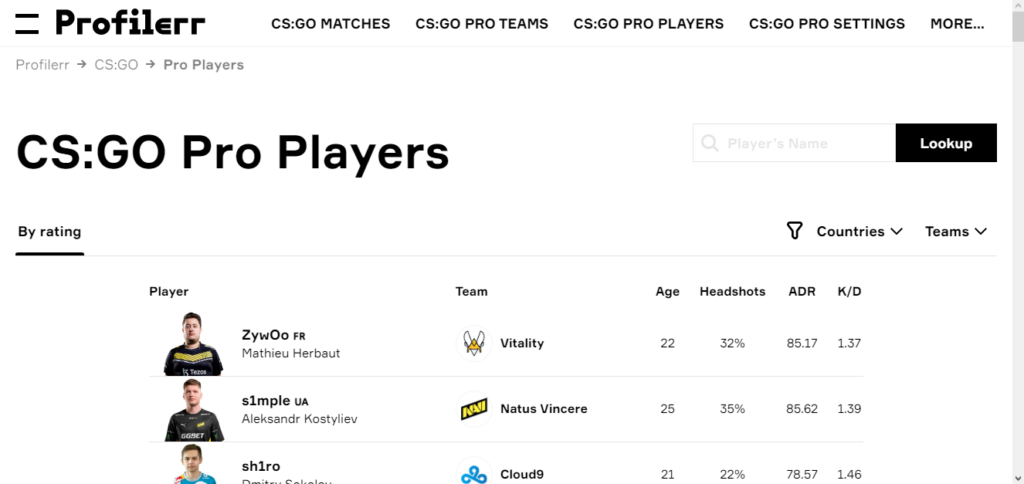The image size is (1024, 484).
Task: Open CS:GO PRO TEAMS menu item
Action: 481,23
